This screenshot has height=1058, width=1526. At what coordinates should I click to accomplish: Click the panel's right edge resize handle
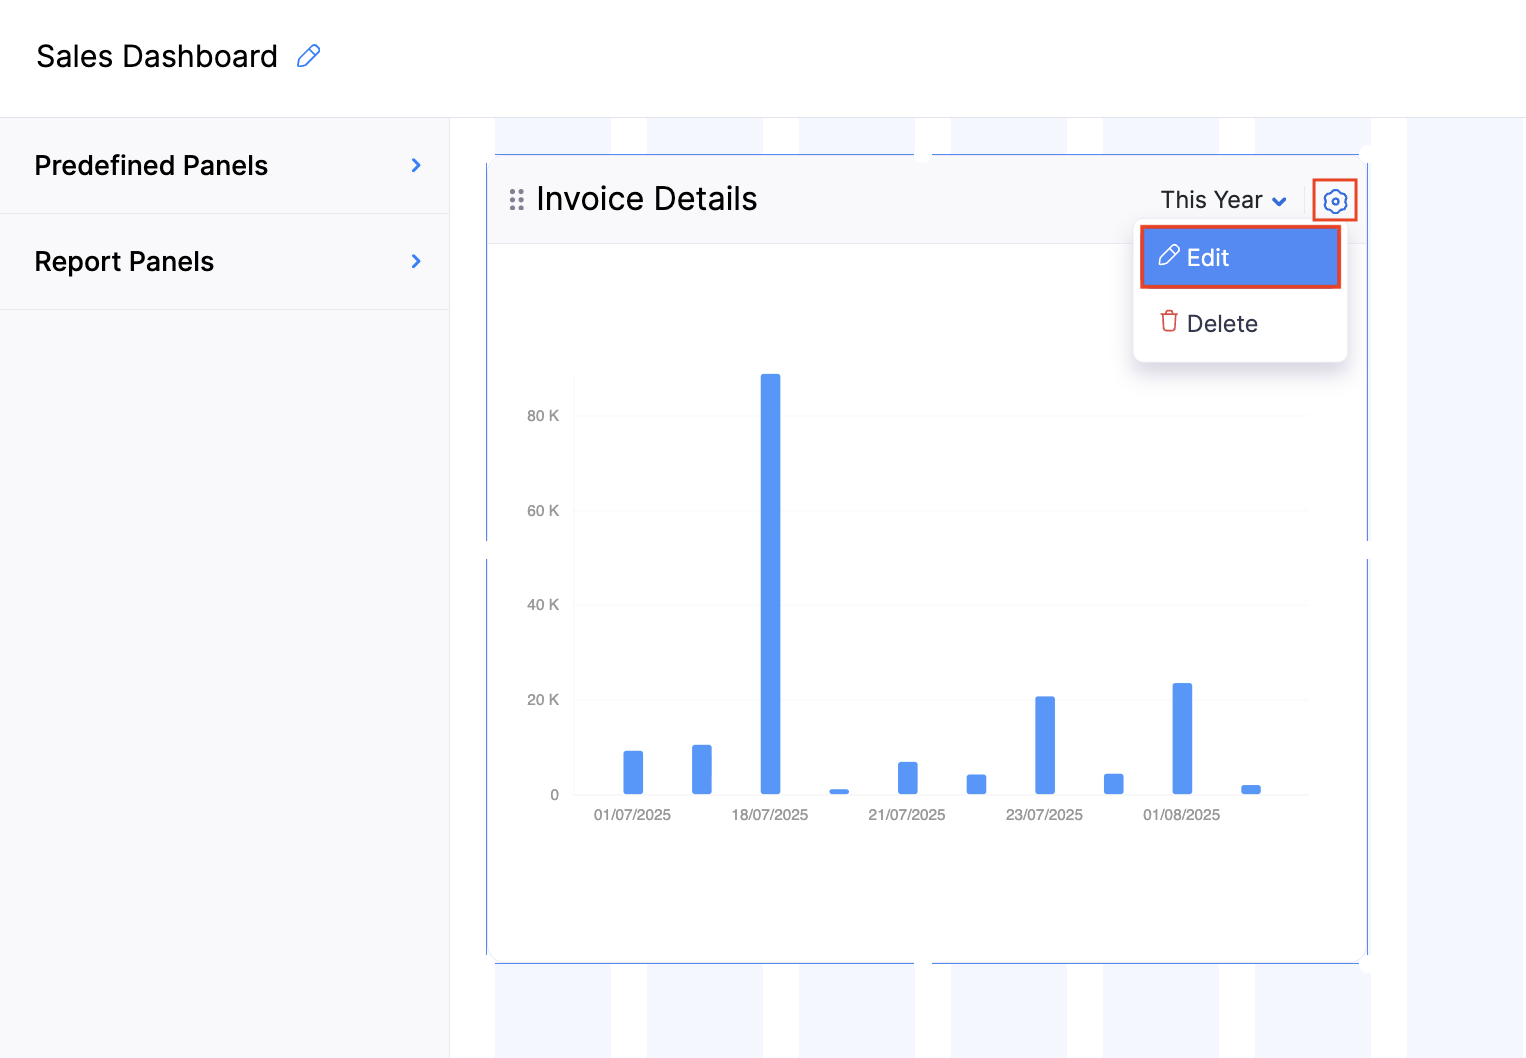pos(1366,550)
